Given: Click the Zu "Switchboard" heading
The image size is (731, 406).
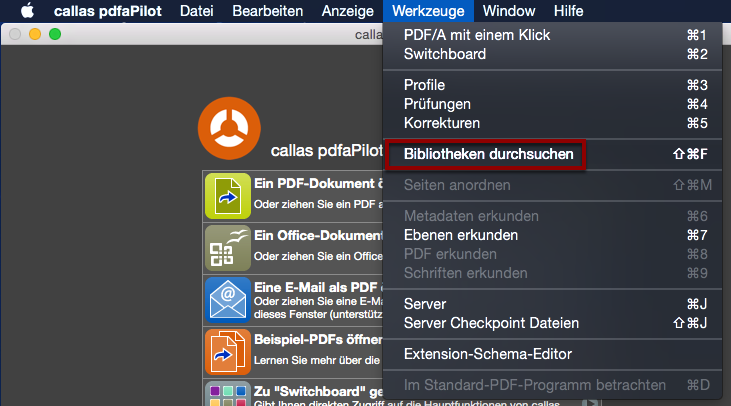Looking at the screenshot, I should 318,392.
